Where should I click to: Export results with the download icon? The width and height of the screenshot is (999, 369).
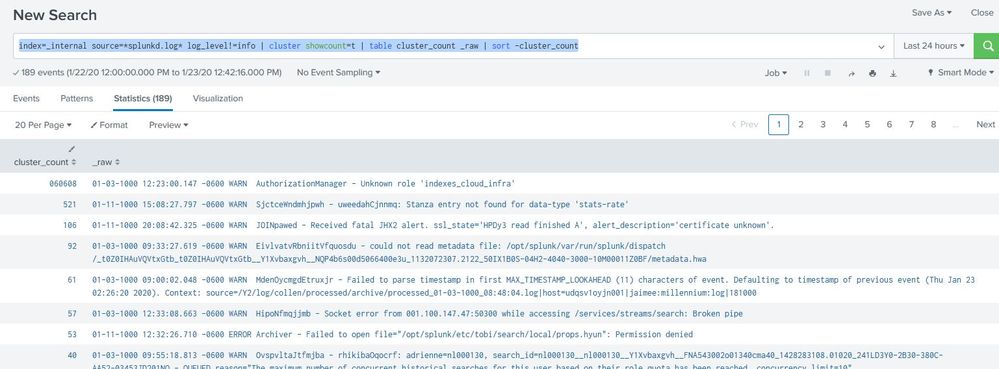pos(893,73)
